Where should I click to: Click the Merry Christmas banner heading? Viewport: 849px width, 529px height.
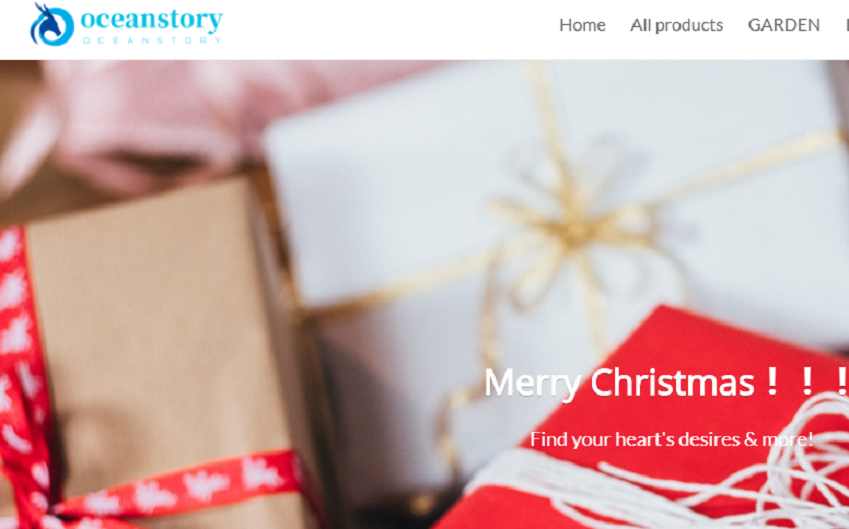[x=619, y=383]
